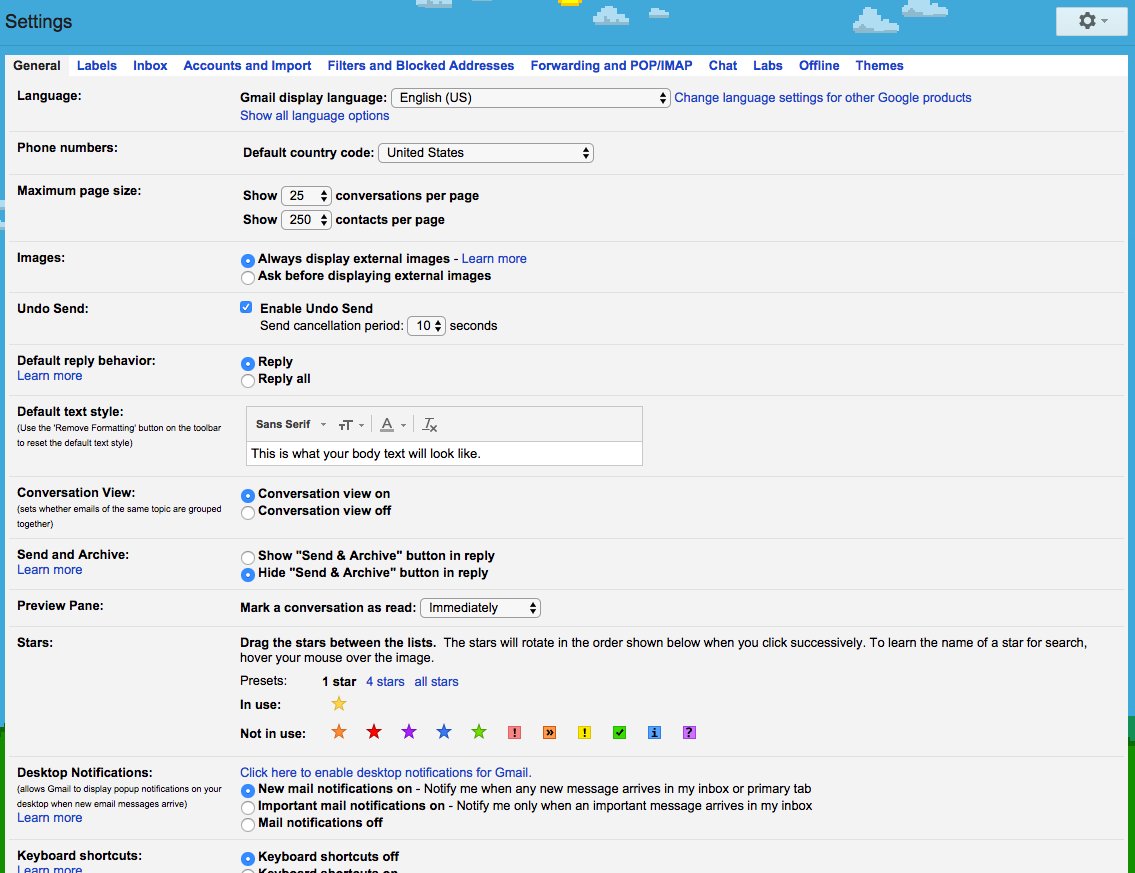The width and height of the screenshot is (1135, 873).
Task: Open Send cancellation period dropdown
Action: (426, 326)
